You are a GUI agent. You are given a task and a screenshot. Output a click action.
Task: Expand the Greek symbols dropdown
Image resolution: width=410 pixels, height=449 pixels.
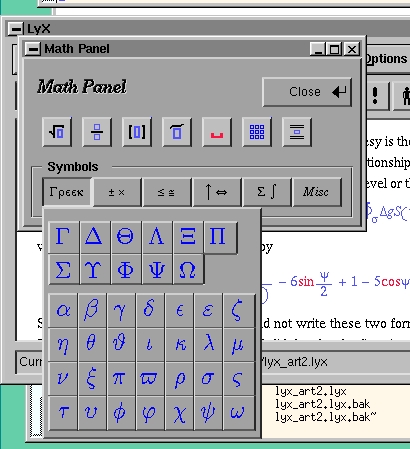67,192
